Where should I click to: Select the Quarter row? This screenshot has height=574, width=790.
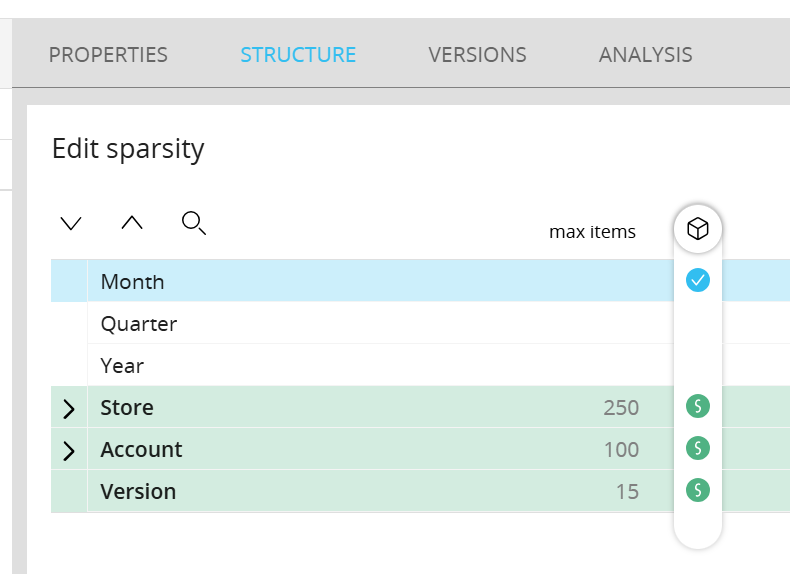pyautogui.click(x=420, y=323)
